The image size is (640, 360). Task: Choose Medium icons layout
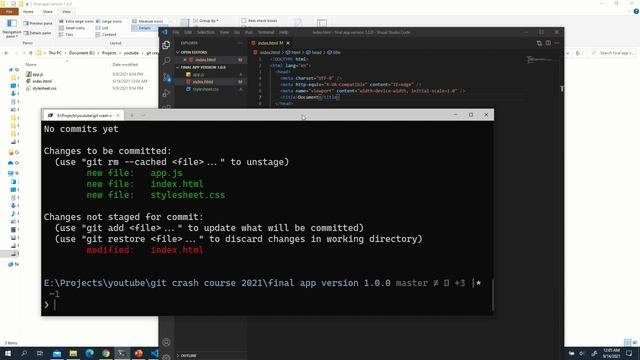pos(148,21)
